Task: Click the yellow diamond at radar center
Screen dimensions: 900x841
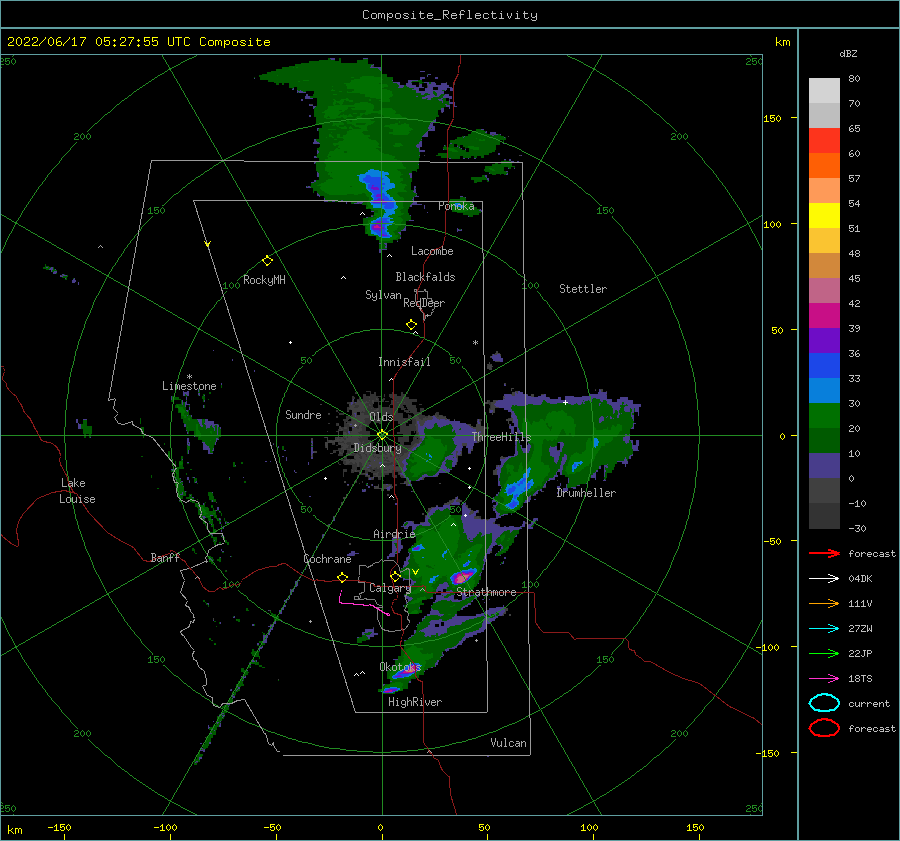Action: 382,435
